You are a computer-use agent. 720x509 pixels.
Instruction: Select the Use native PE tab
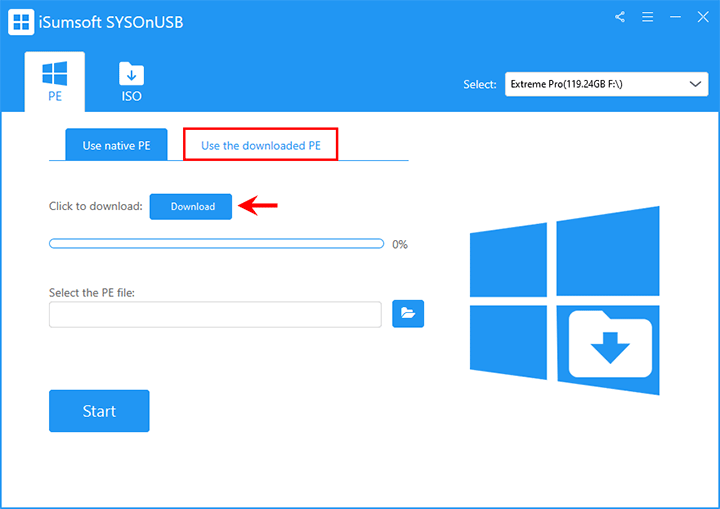[x=116, y=145]
